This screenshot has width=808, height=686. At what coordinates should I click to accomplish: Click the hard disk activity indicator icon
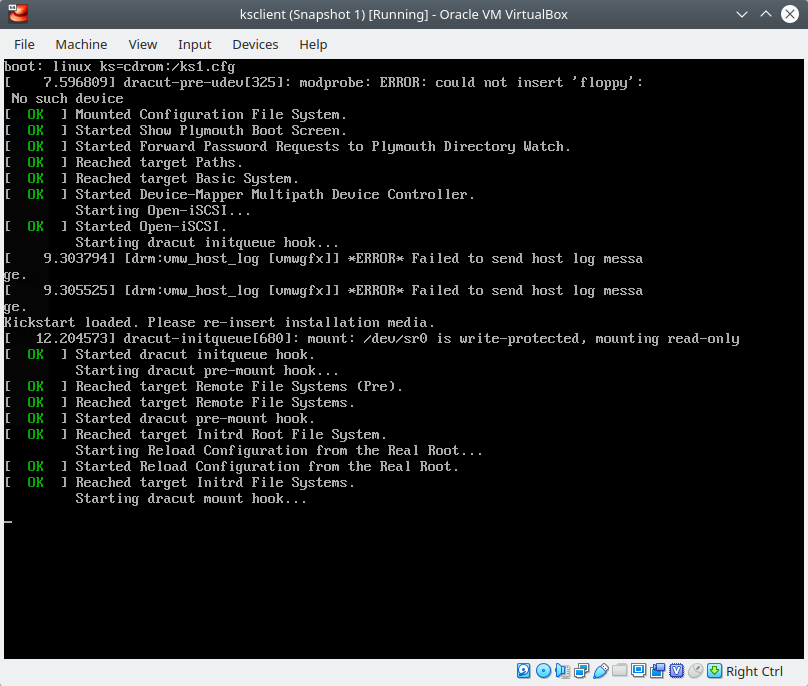[524, 671]
